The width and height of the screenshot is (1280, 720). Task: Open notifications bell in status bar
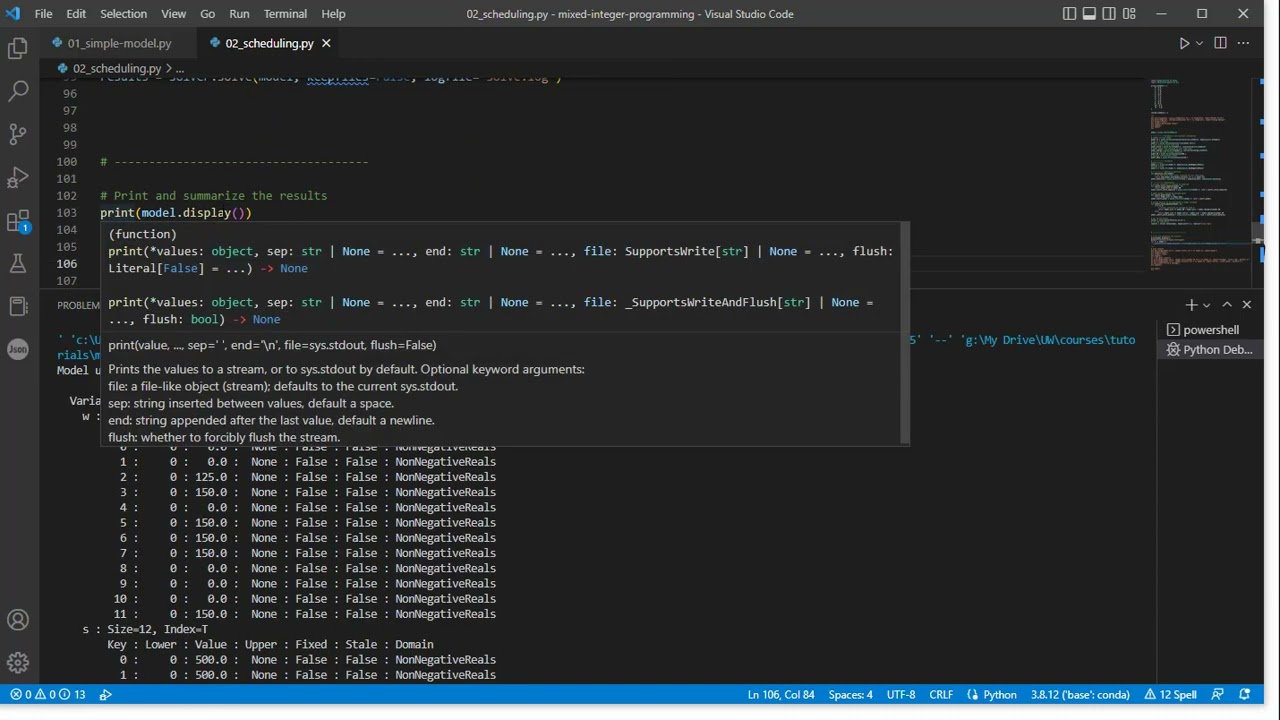pos(1245,694)
